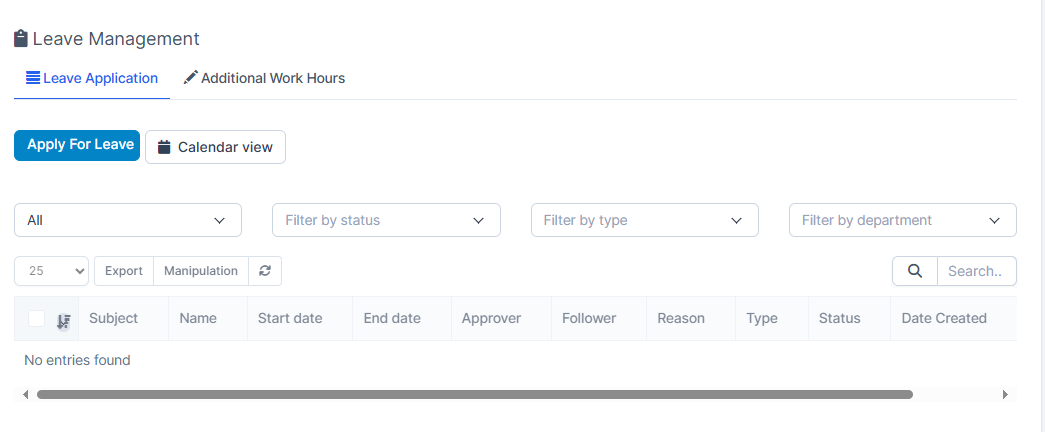The width and height of the screenshot is (1045, 432).
Task: Click the search magnifier icon
Action: coord(914,271)
